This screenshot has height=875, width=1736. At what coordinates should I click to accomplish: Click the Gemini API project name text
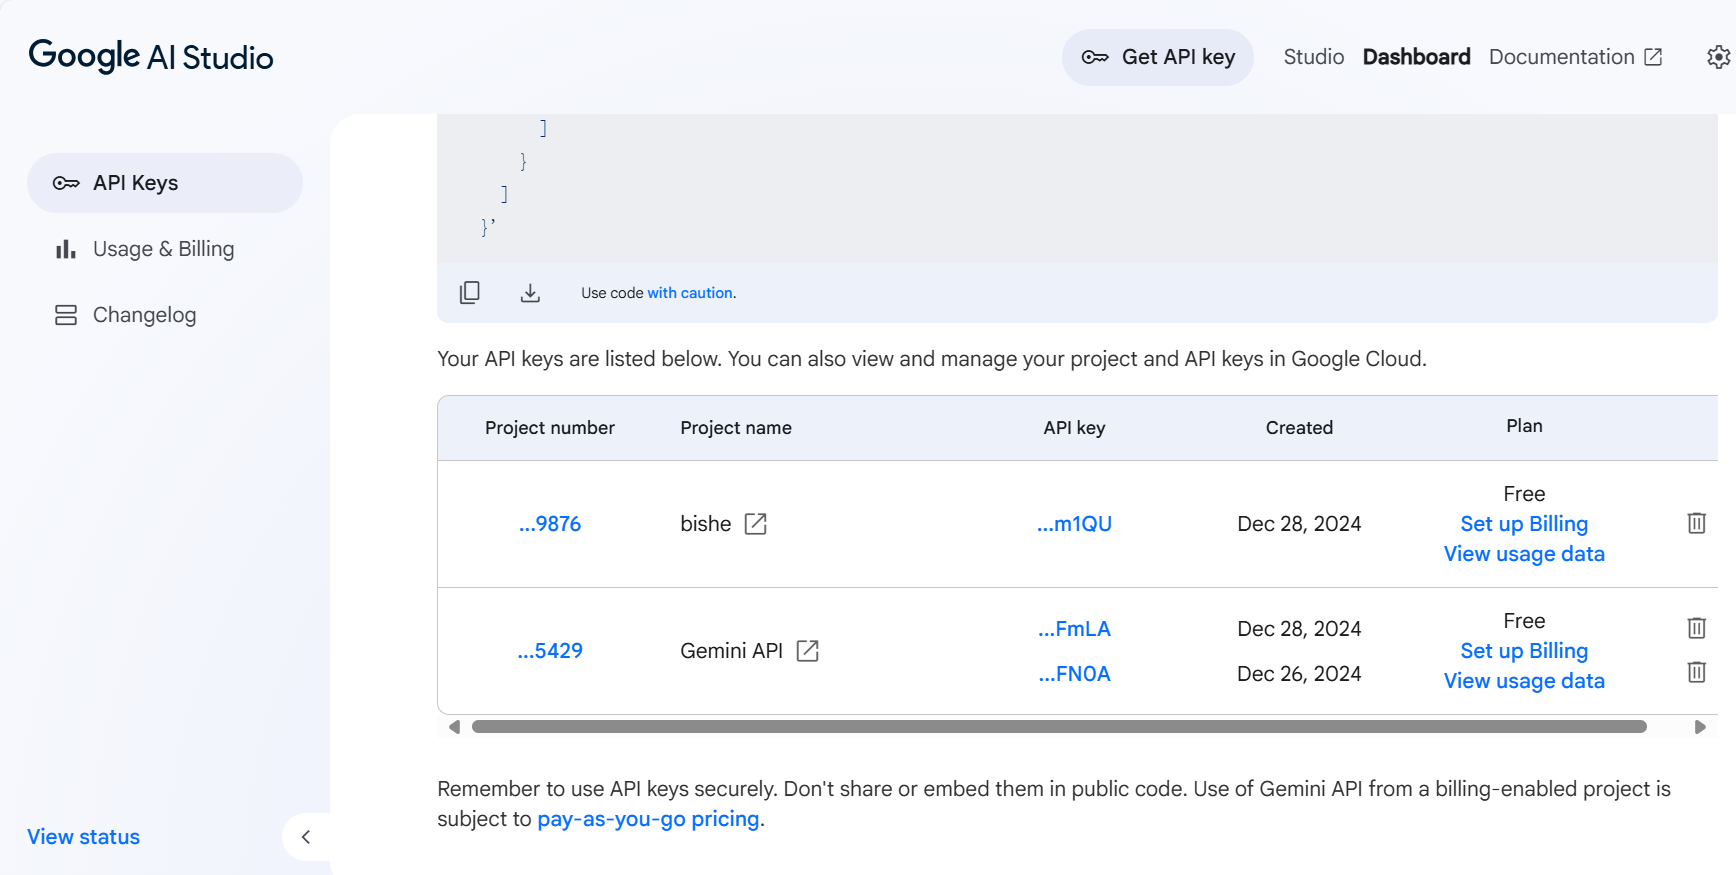731,651
